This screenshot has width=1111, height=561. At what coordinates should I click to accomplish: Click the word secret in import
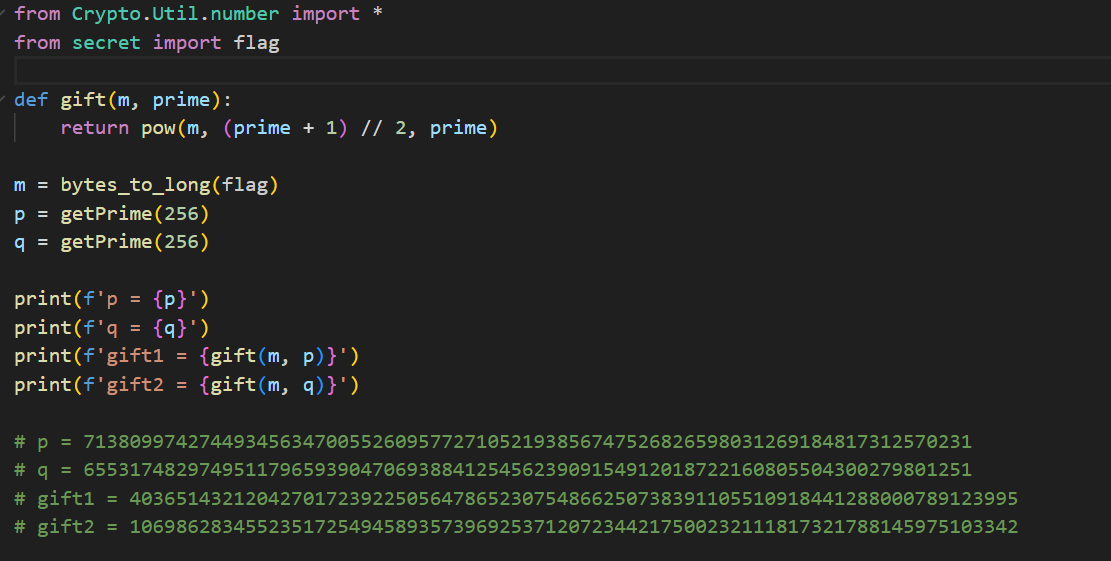106,43
